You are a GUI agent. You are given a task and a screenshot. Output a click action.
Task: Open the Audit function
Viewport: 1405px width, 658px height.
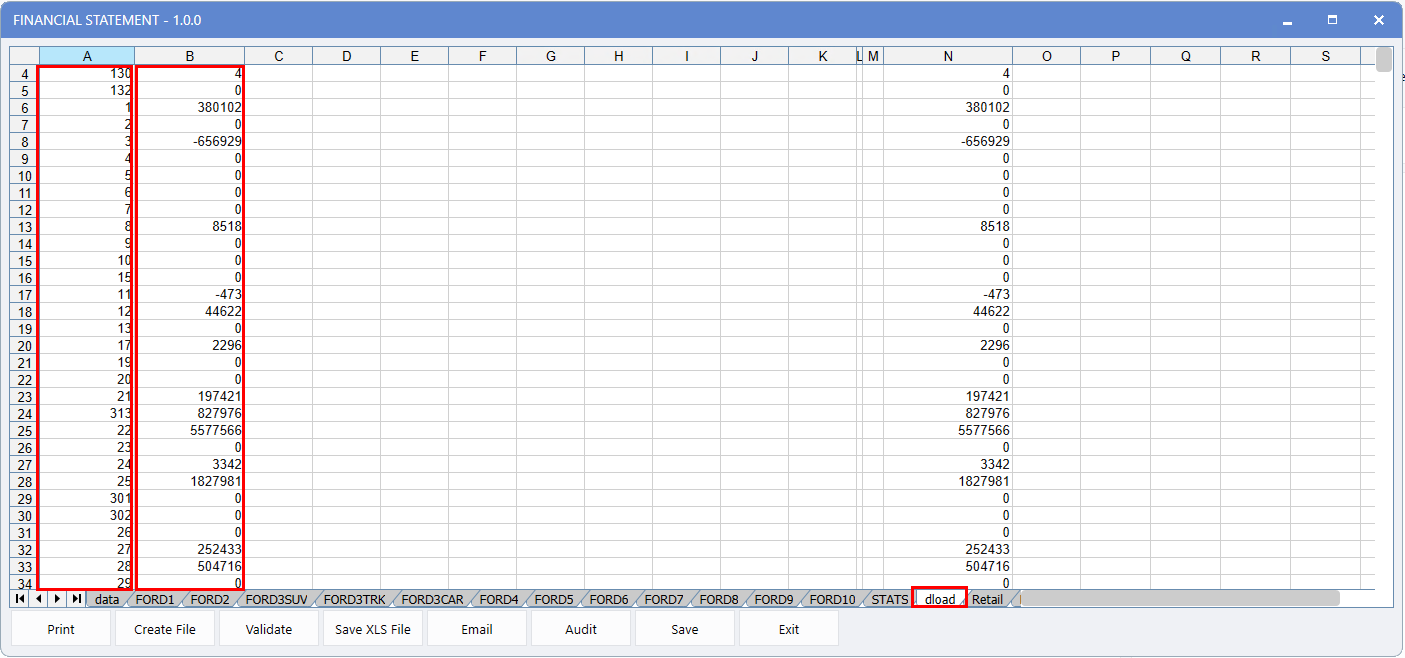tap(581, 629)
